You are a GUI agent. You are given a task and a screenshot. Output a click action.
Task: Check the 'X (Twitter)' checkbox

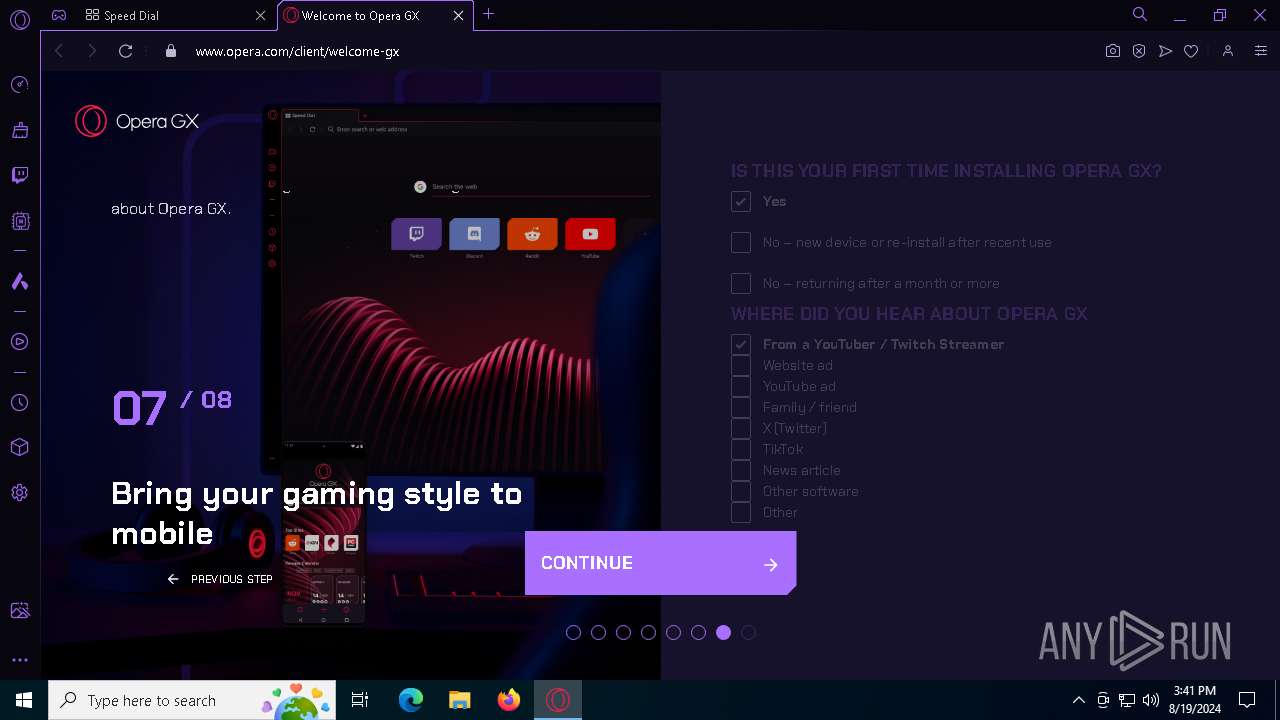(740, 428)
